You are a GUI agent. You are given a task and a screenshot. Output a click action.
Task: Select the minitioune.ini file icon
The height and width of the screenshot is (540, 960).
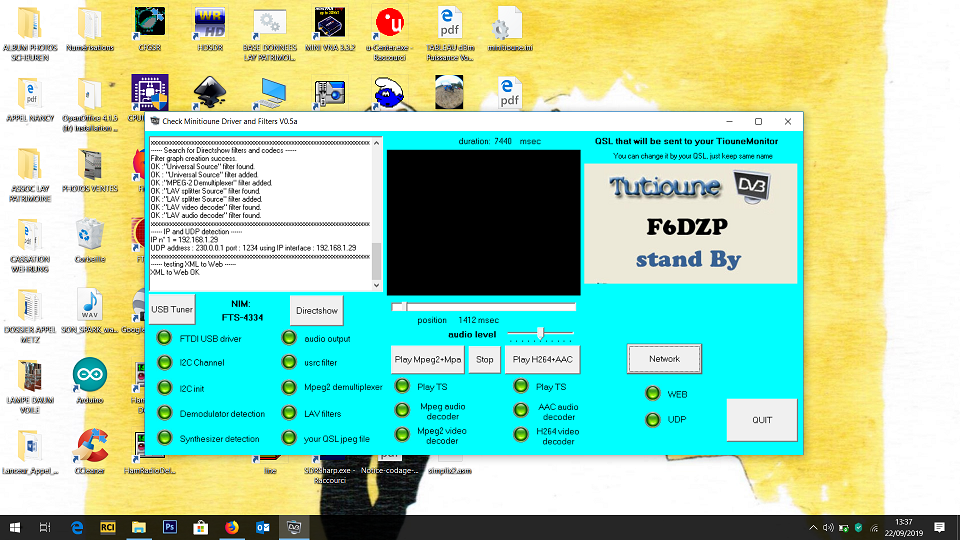click(508, 24)
